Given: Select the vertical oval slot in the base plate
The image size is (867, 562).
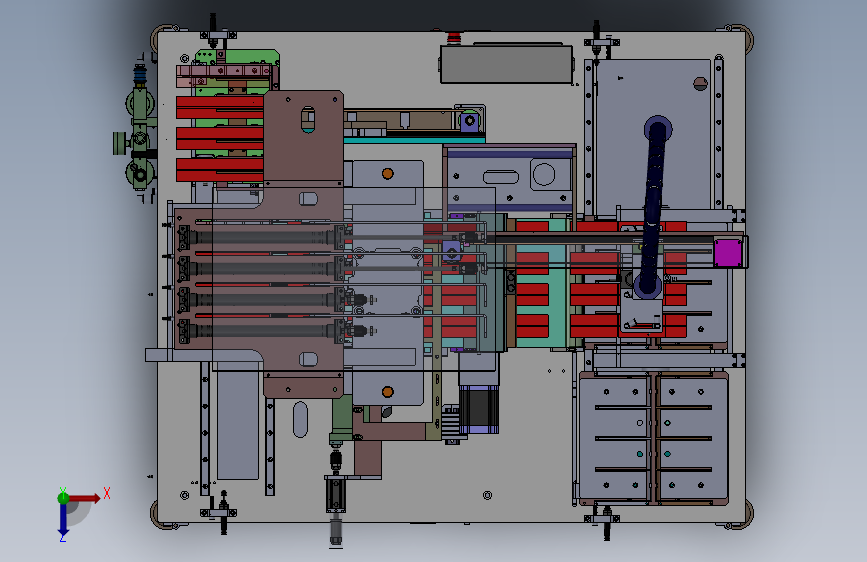Looking at the screenshot, I should (300, 419).
